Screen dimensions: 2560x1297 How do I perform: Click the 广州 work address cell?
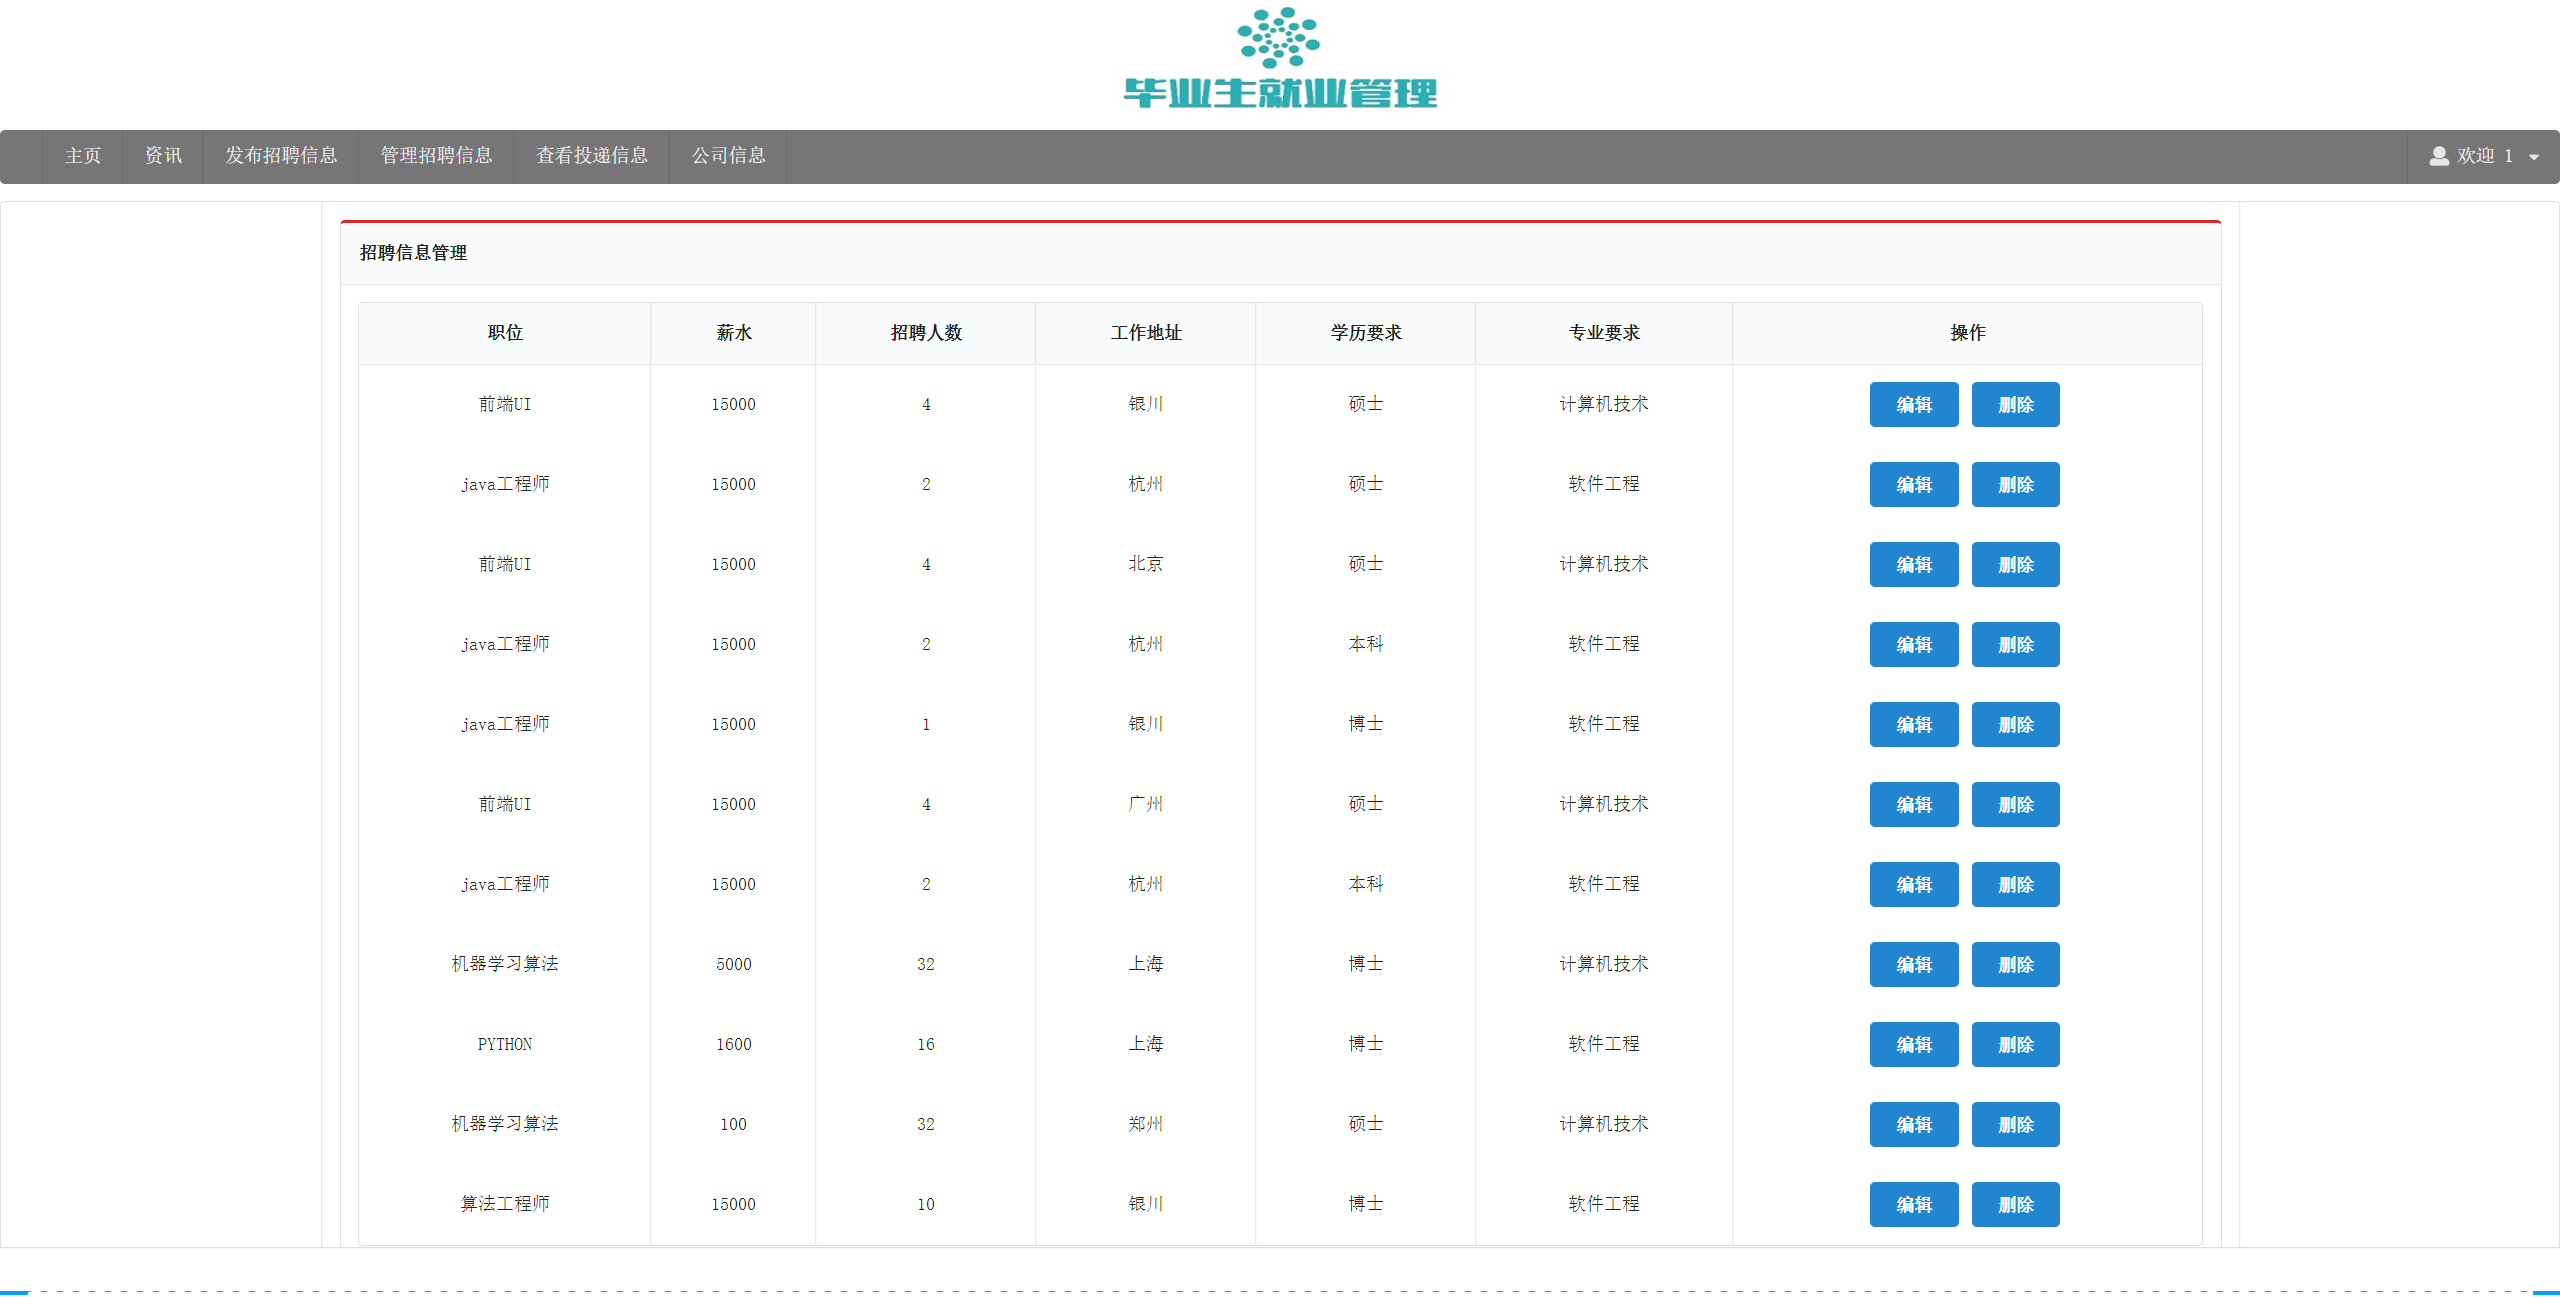(x=1146, y=805)
